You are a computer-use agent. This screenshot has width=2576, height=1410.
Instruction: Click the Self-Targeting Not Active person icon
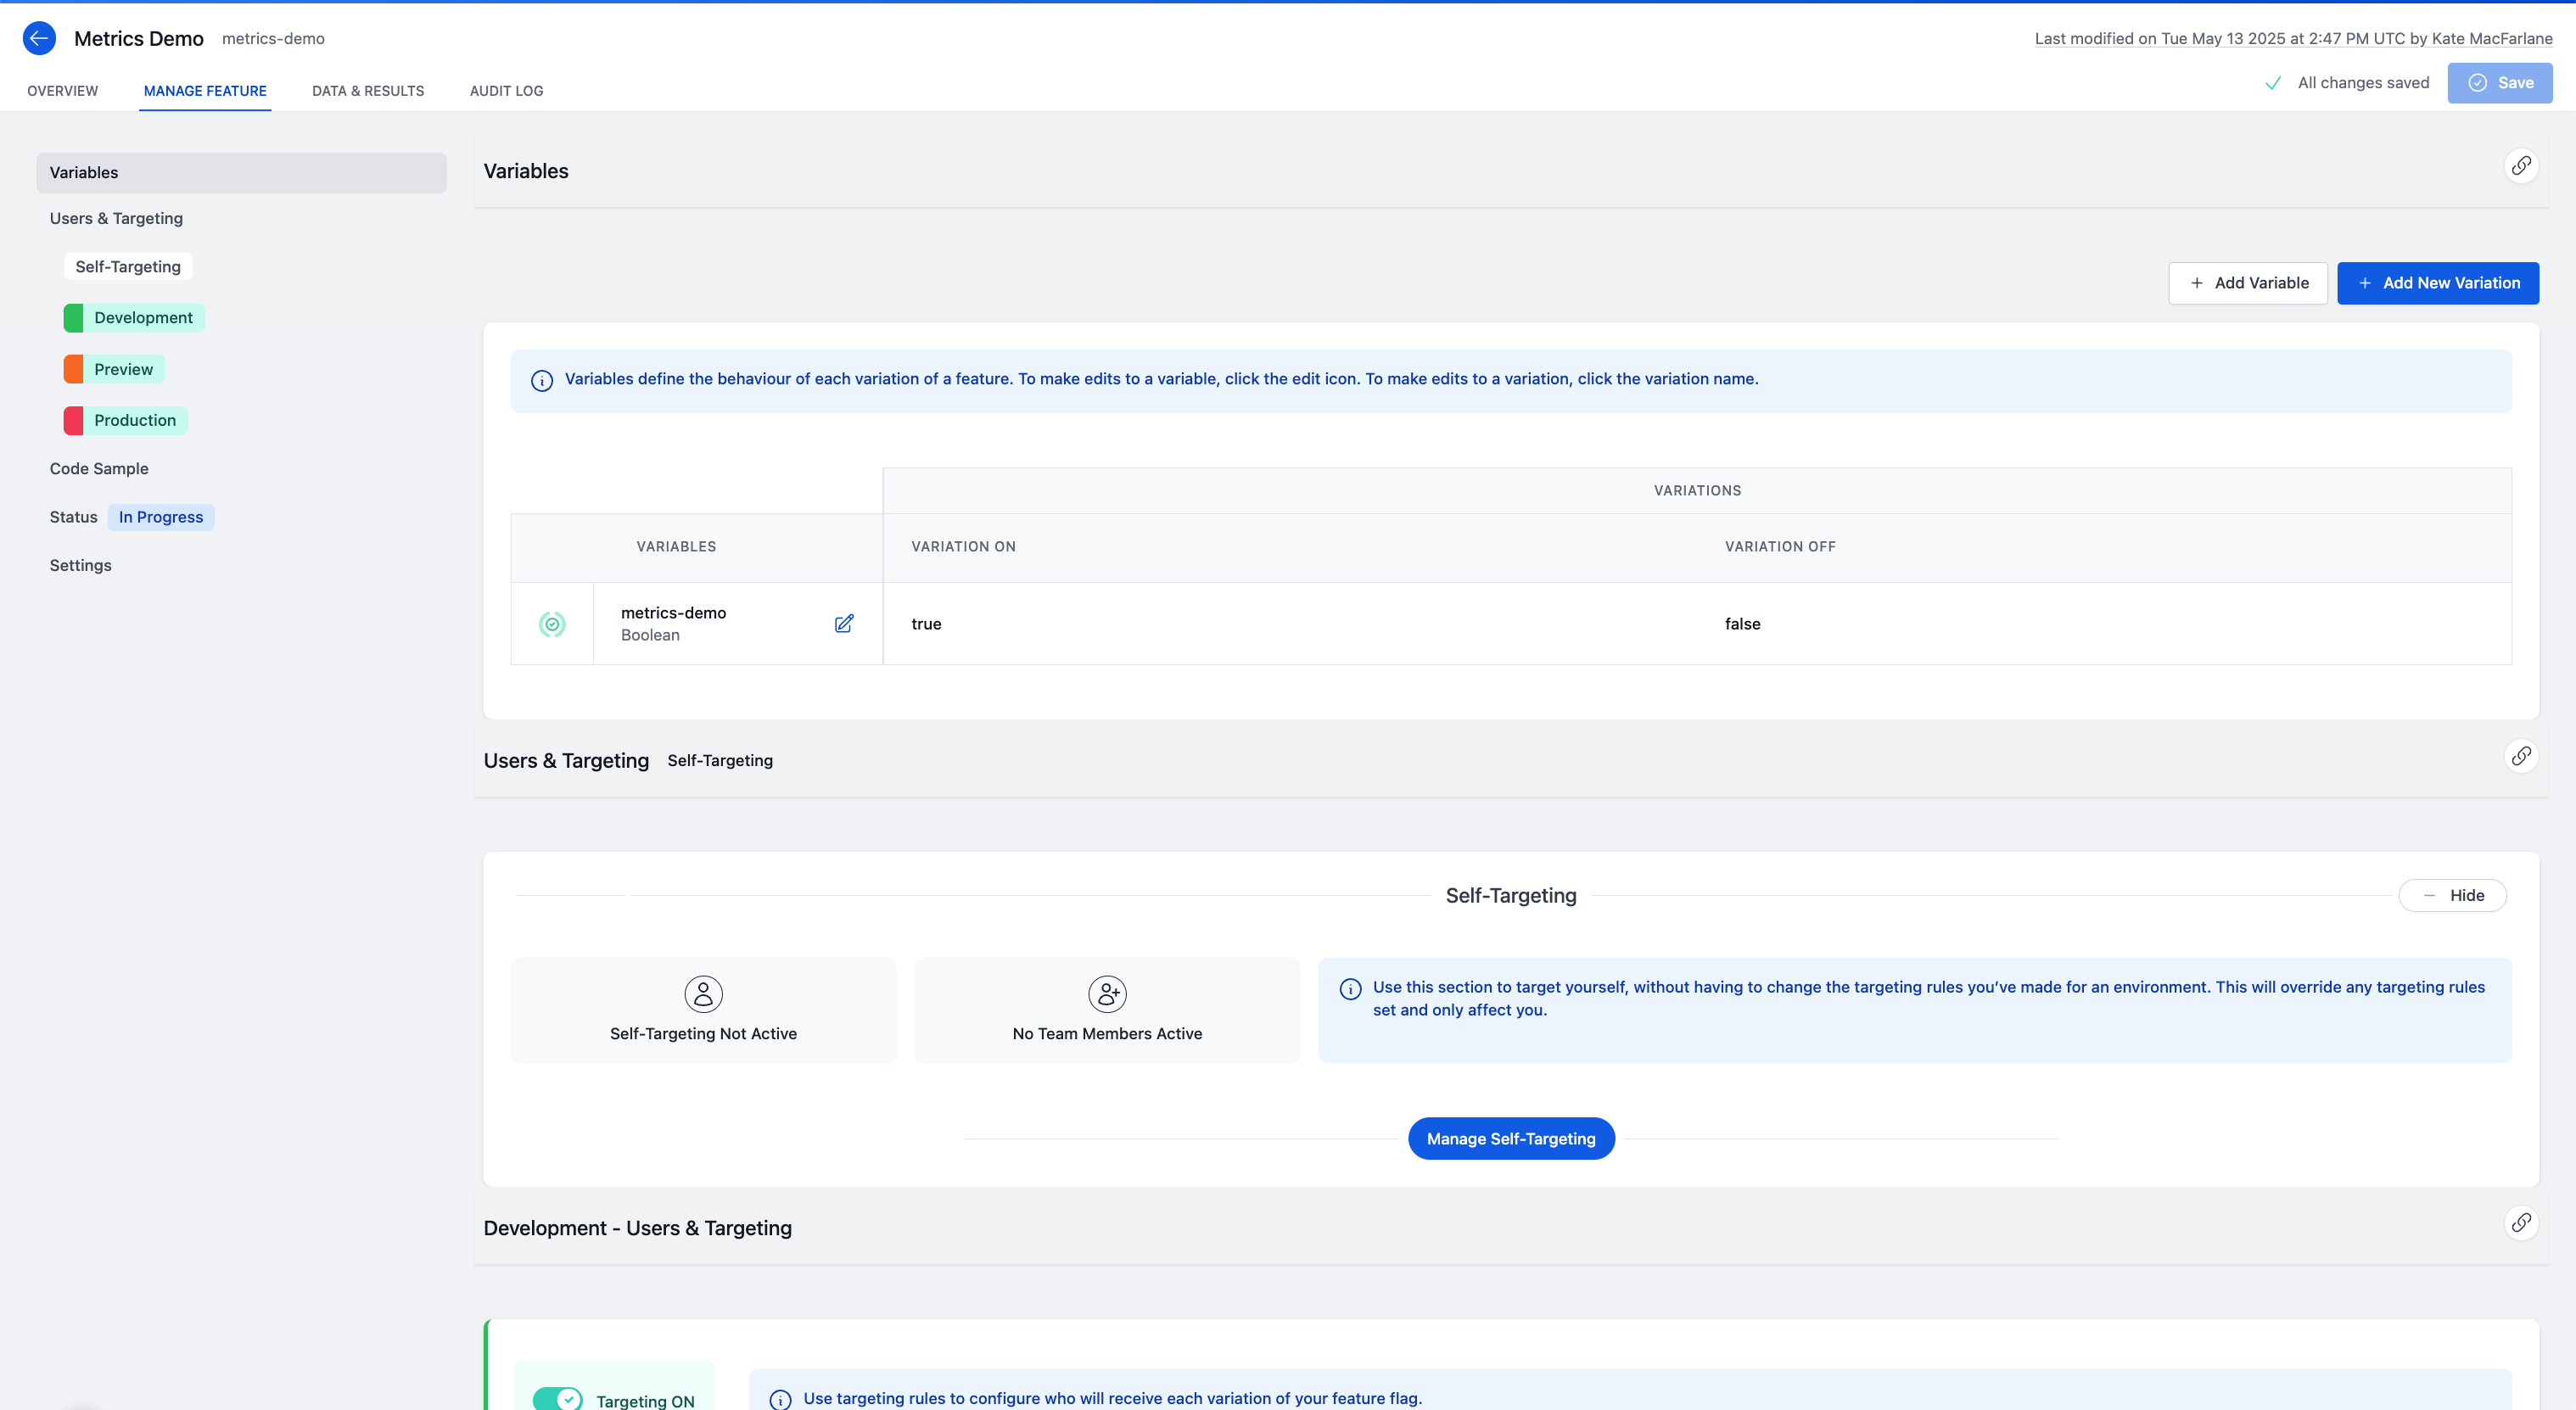tap(703, 993)
